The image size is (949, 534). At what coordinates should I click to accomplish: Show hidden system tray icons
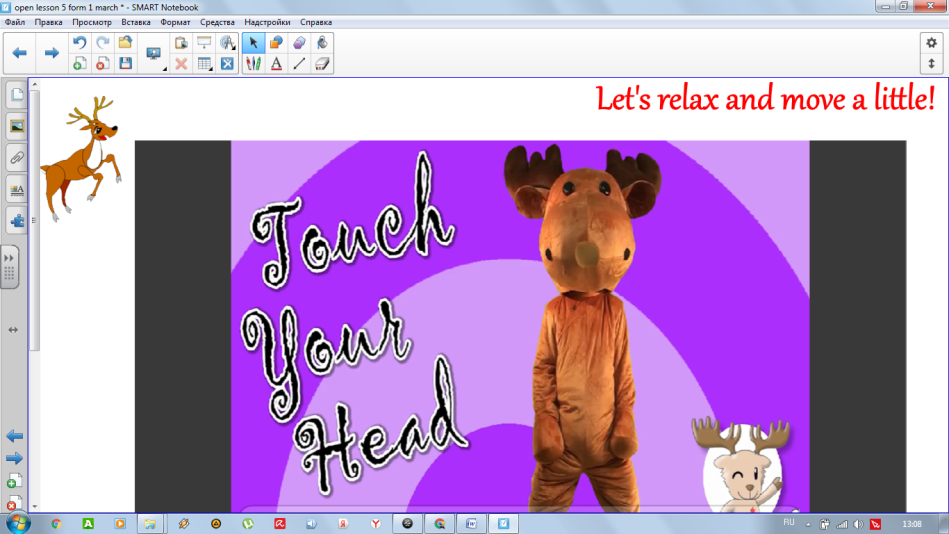pyautogui.click(x=808, y=524)
